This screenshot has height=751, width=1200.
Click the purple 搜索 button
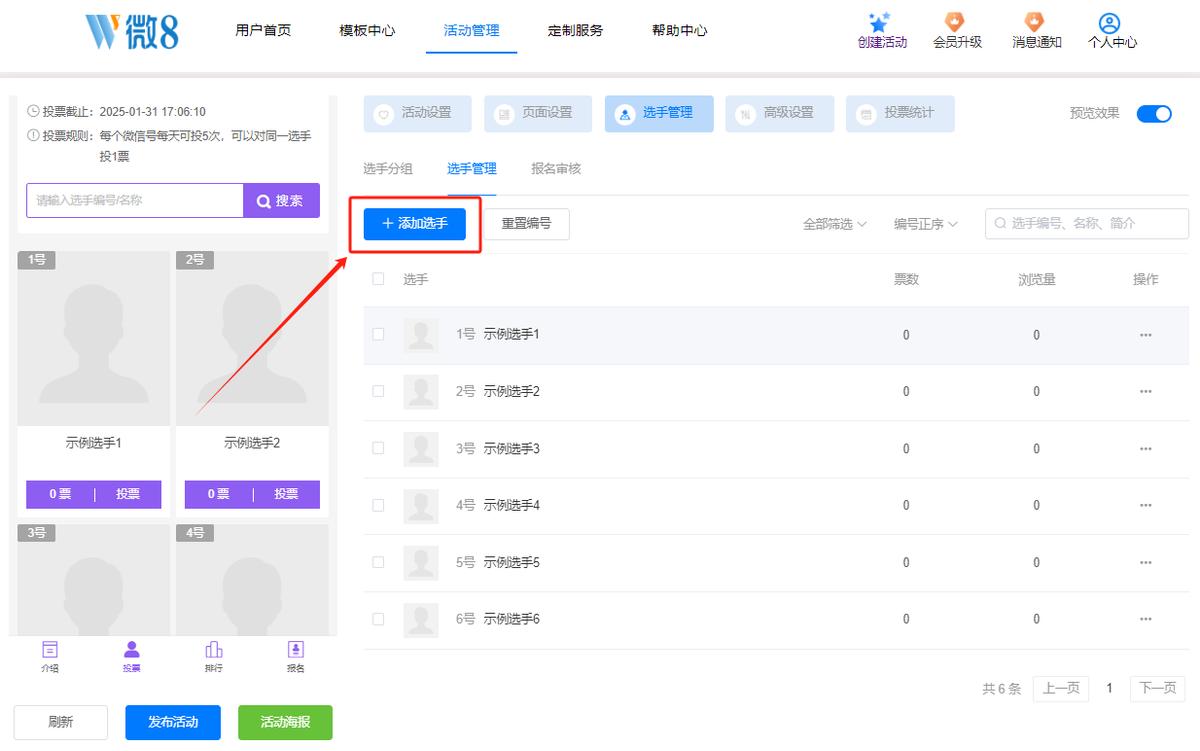281,200
